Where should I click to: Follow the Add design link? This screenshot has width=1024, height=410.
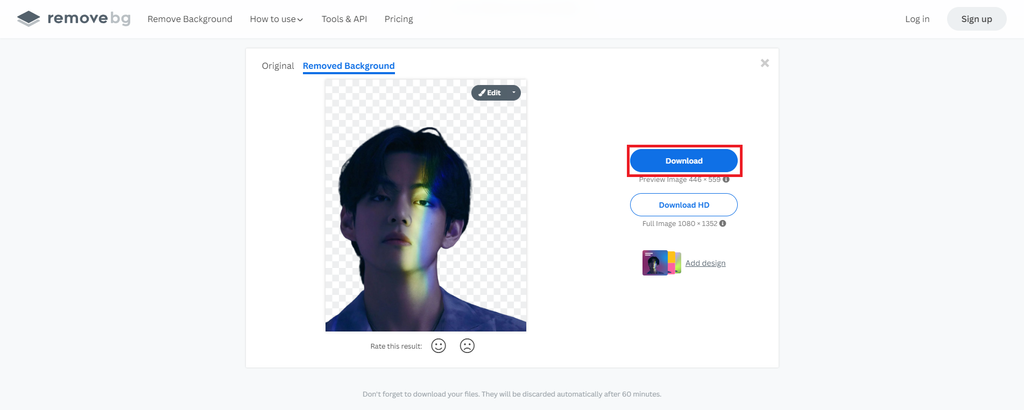(705, 263)
